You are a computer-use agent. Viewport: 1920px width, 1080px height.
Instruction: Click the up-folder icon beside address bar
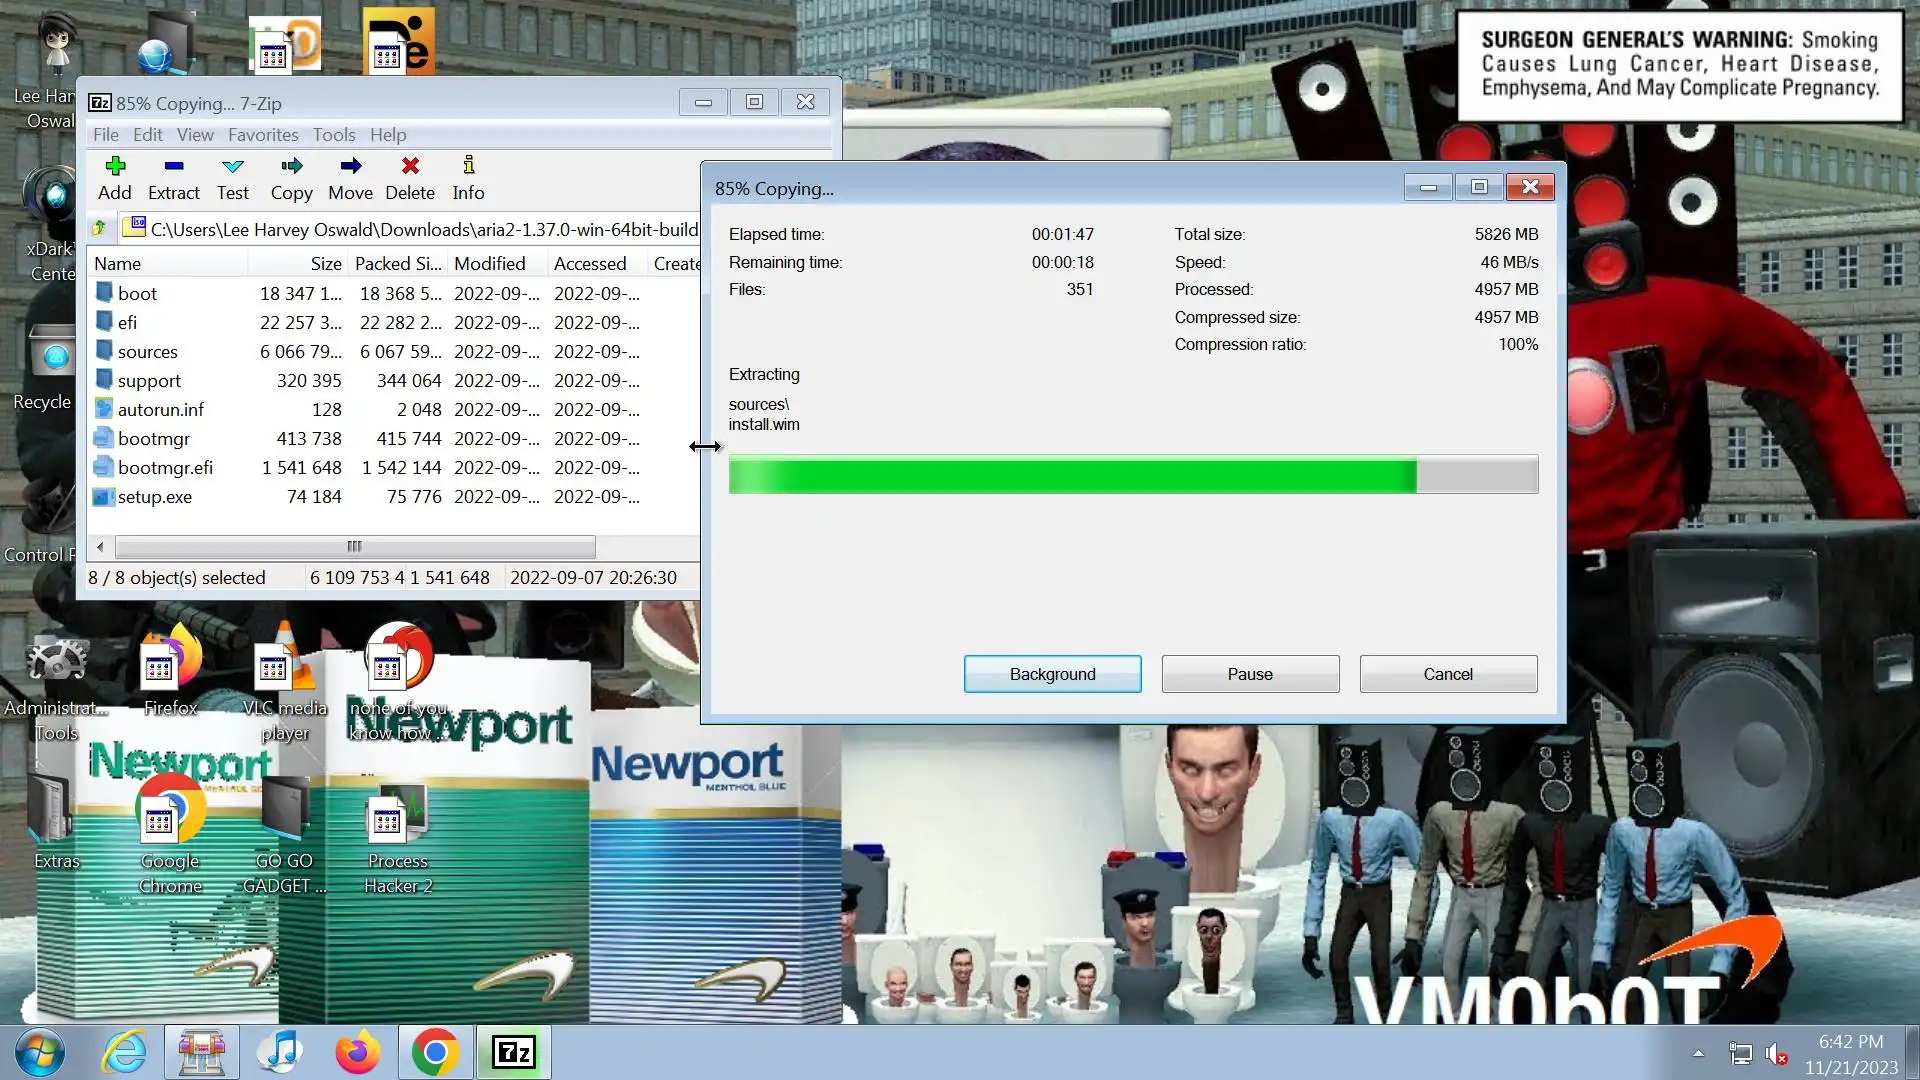(99, 229)
